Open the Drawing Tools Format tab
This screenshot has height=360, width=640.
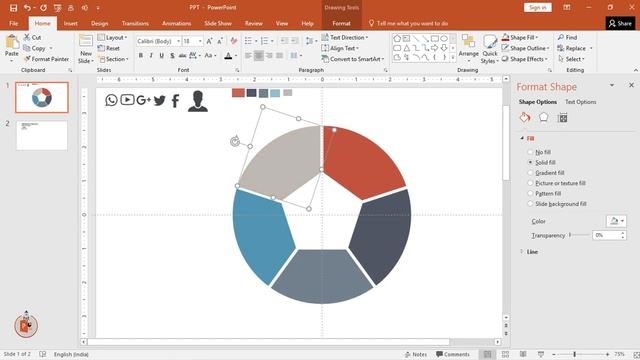pyautogui.click(x=341, y=24)
